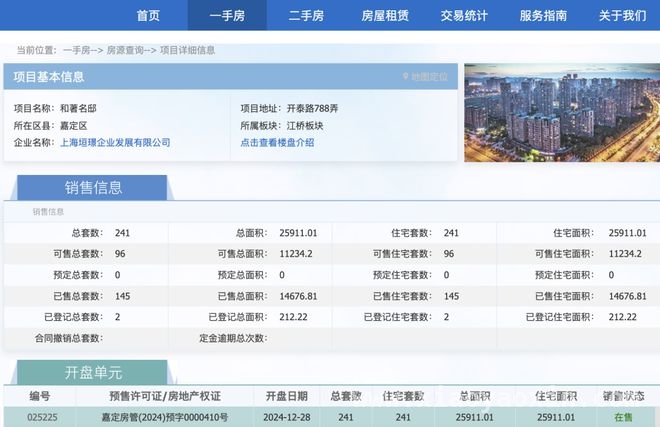Click the 合同撤销总套数 label
This screenshot has width=660, height=427.
(x=69, y=338)
